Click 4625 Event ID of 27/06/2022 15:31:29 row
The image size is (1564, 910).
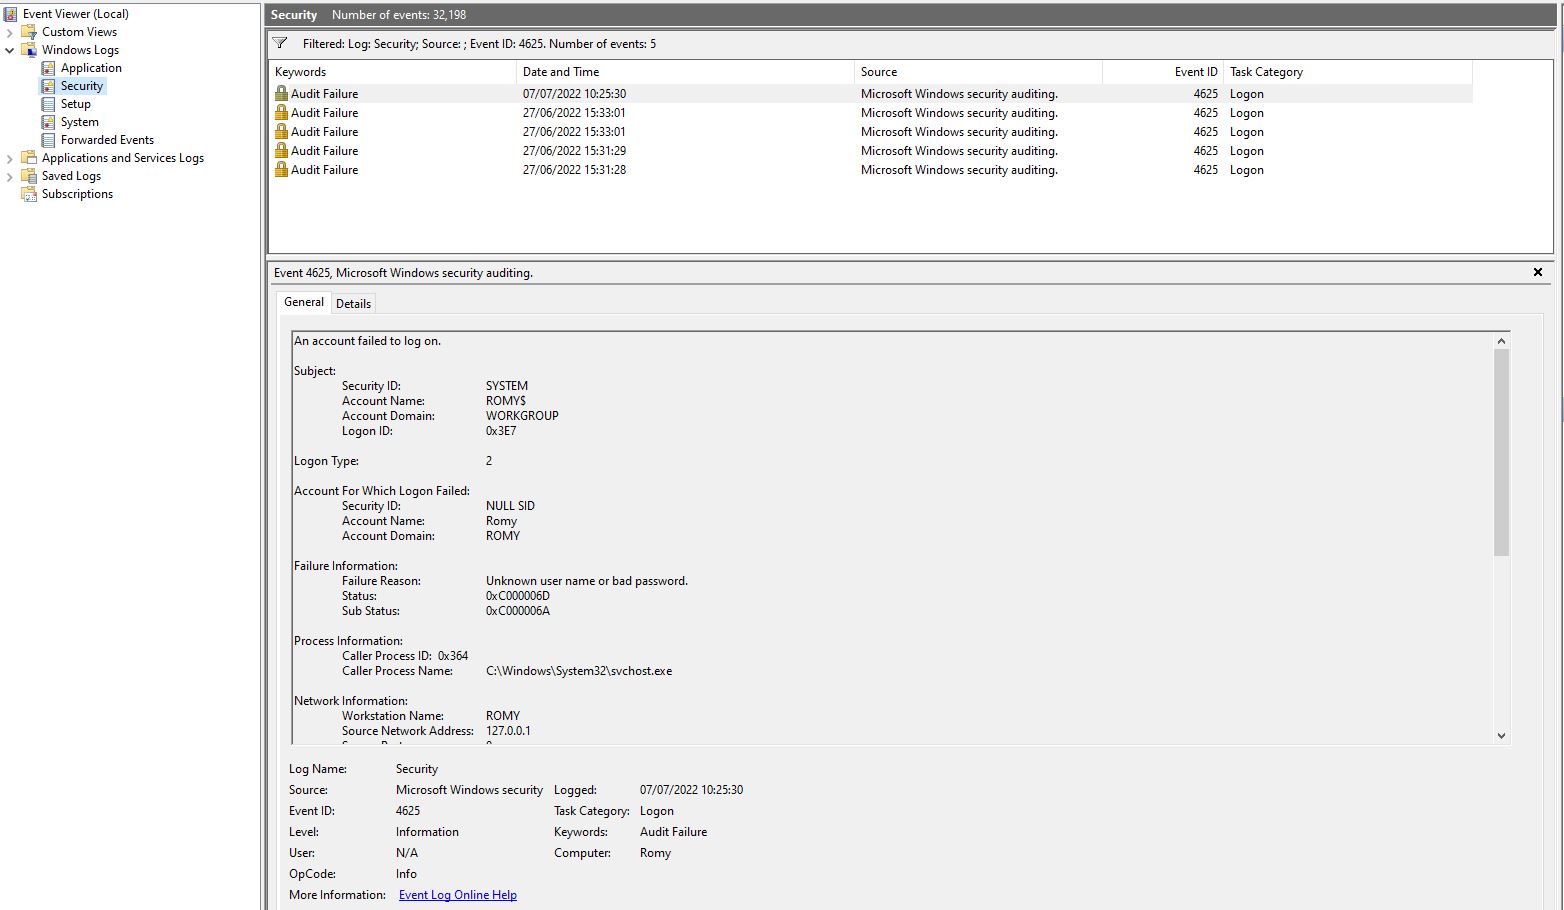pos(1205,151)
